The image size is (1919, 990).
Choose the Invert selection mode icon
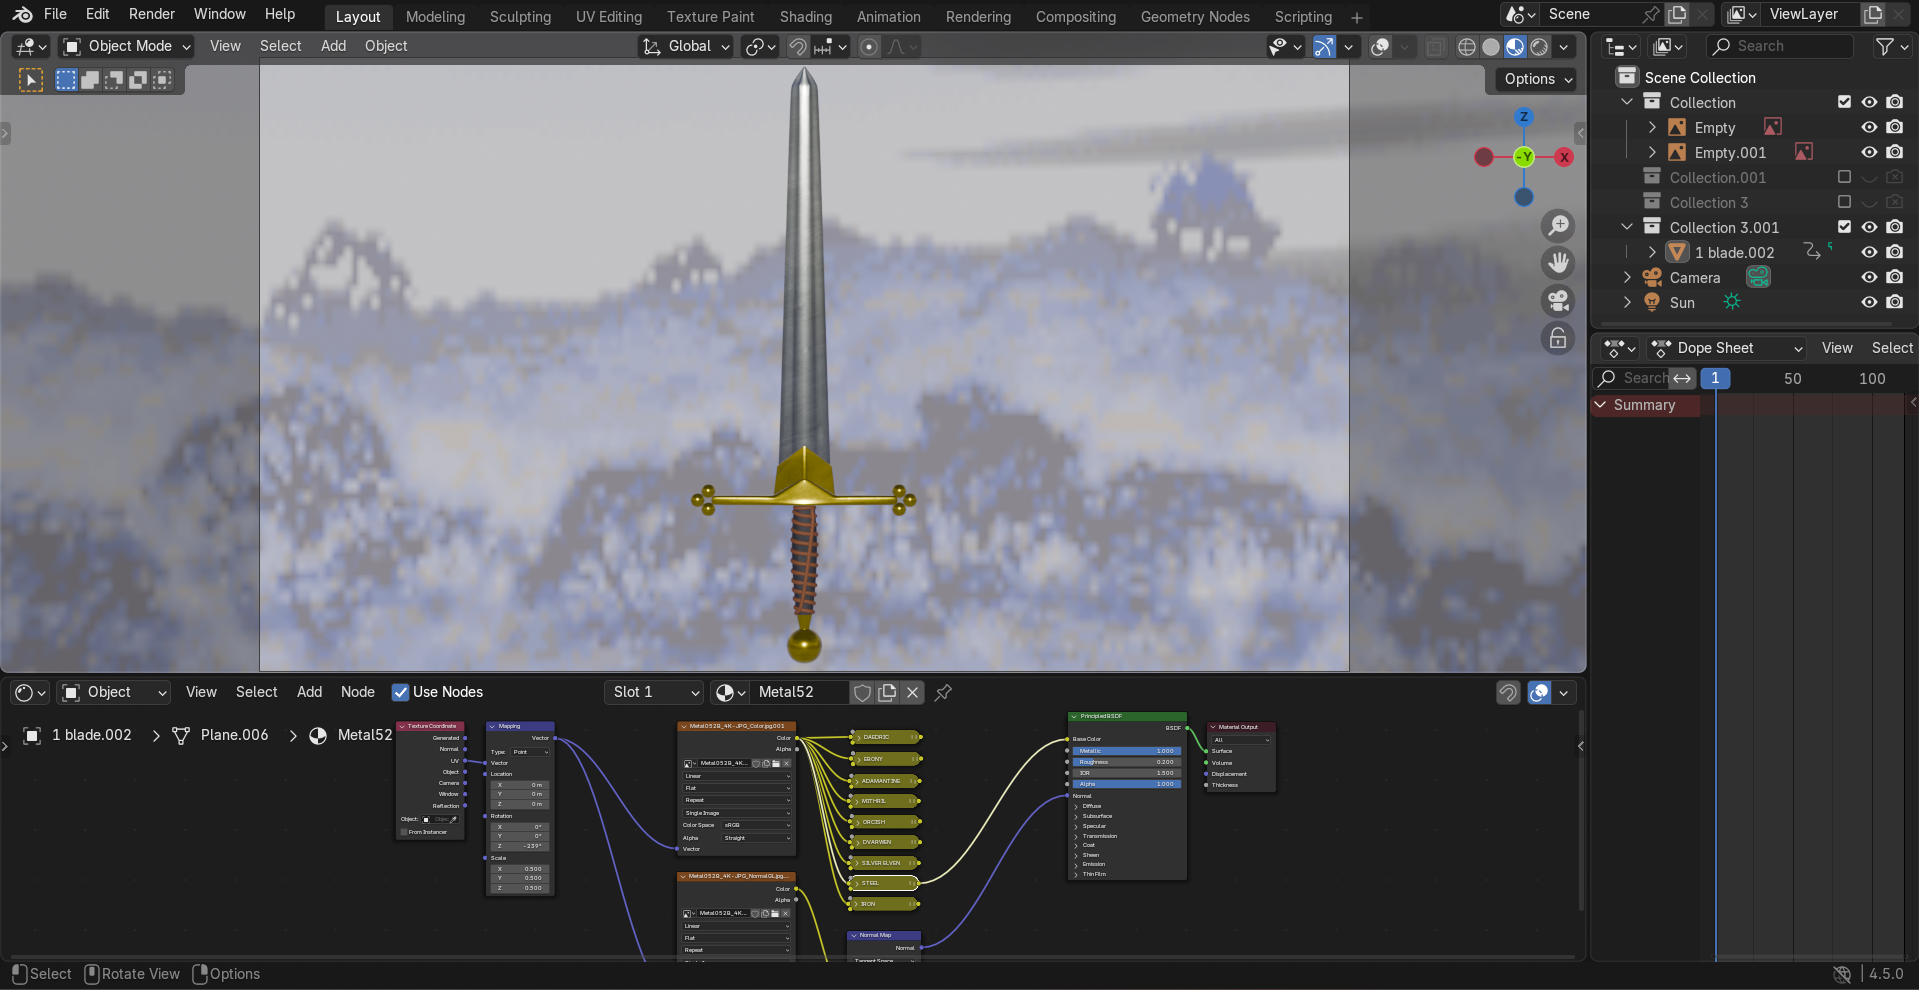point(138,80)
